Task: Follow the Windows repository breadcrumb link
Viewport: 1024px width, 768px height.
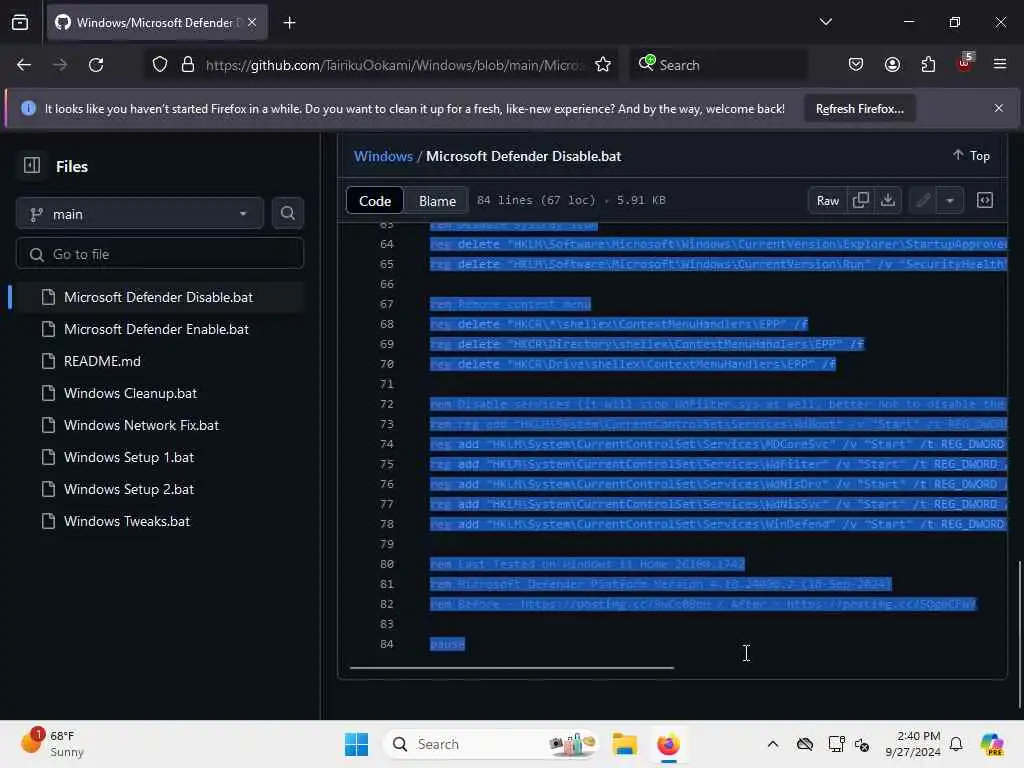Action: (383, 156)
